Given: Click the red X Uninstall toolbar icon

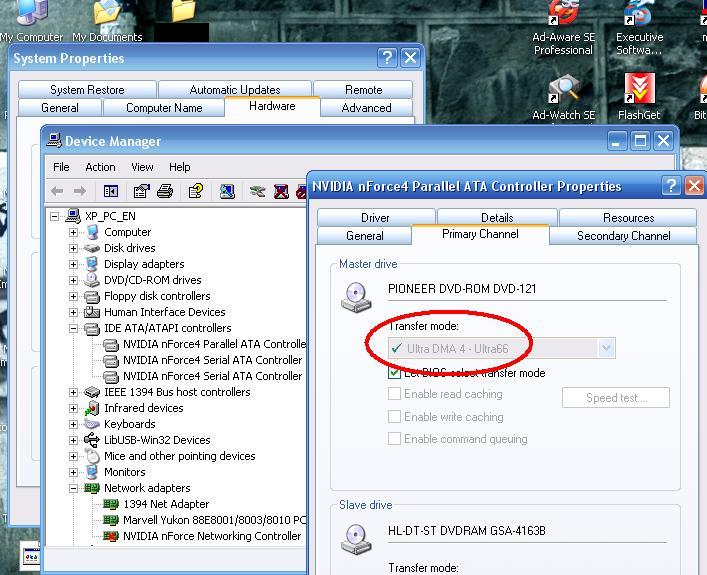Looking at the screenshot, I should click(281, 191).
